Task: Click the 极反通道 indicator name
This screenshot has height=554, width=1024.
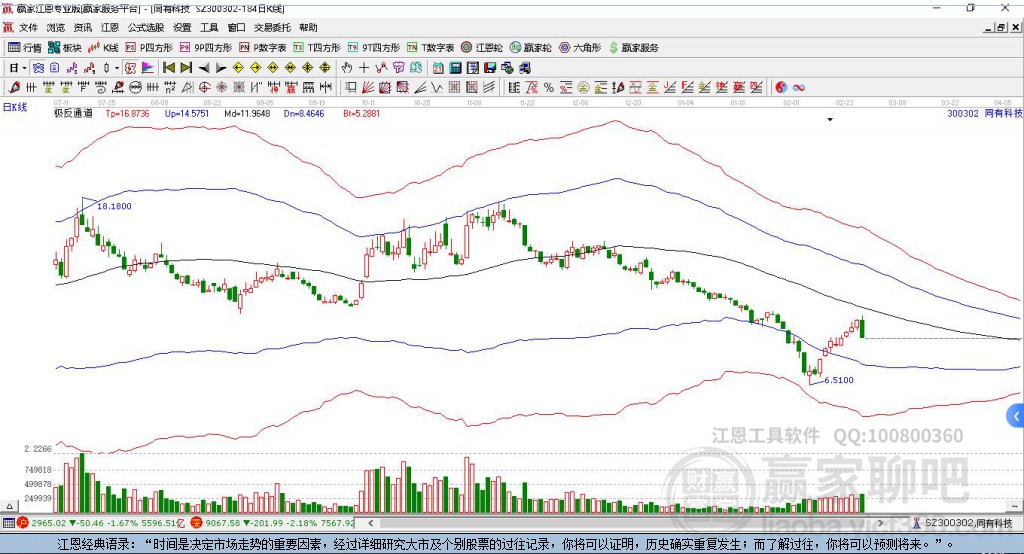Action: (73, 113)
